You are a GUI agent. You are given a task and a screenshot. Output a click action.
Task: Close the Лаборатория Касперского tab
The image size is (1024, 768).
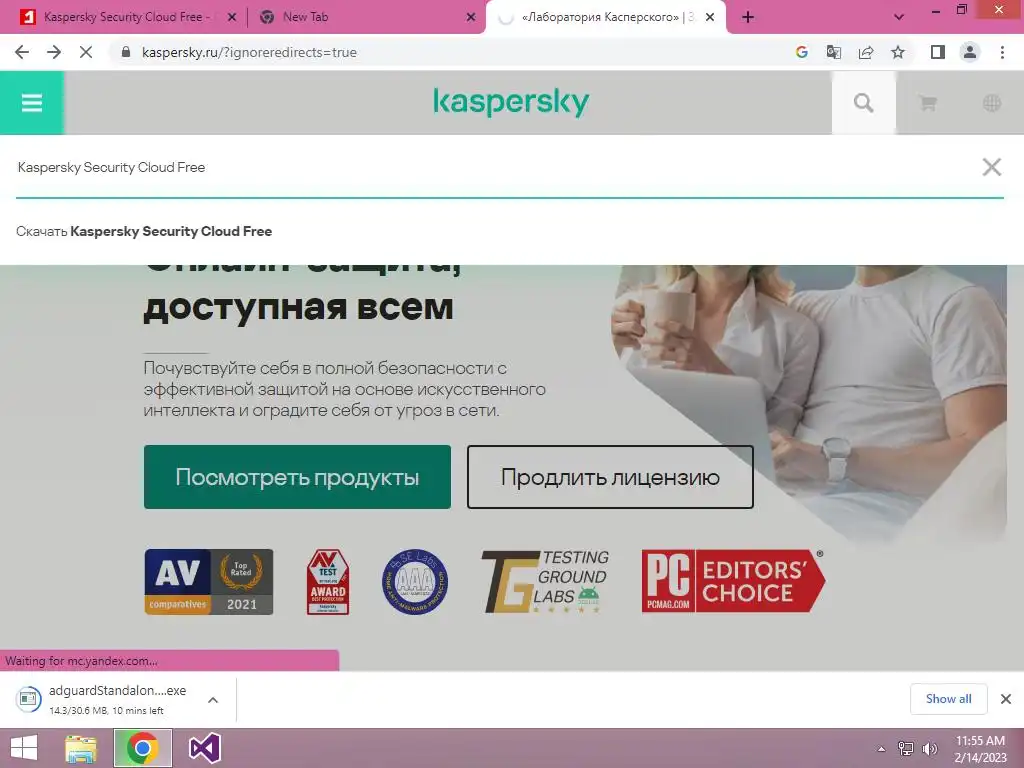tap(710, 18)
